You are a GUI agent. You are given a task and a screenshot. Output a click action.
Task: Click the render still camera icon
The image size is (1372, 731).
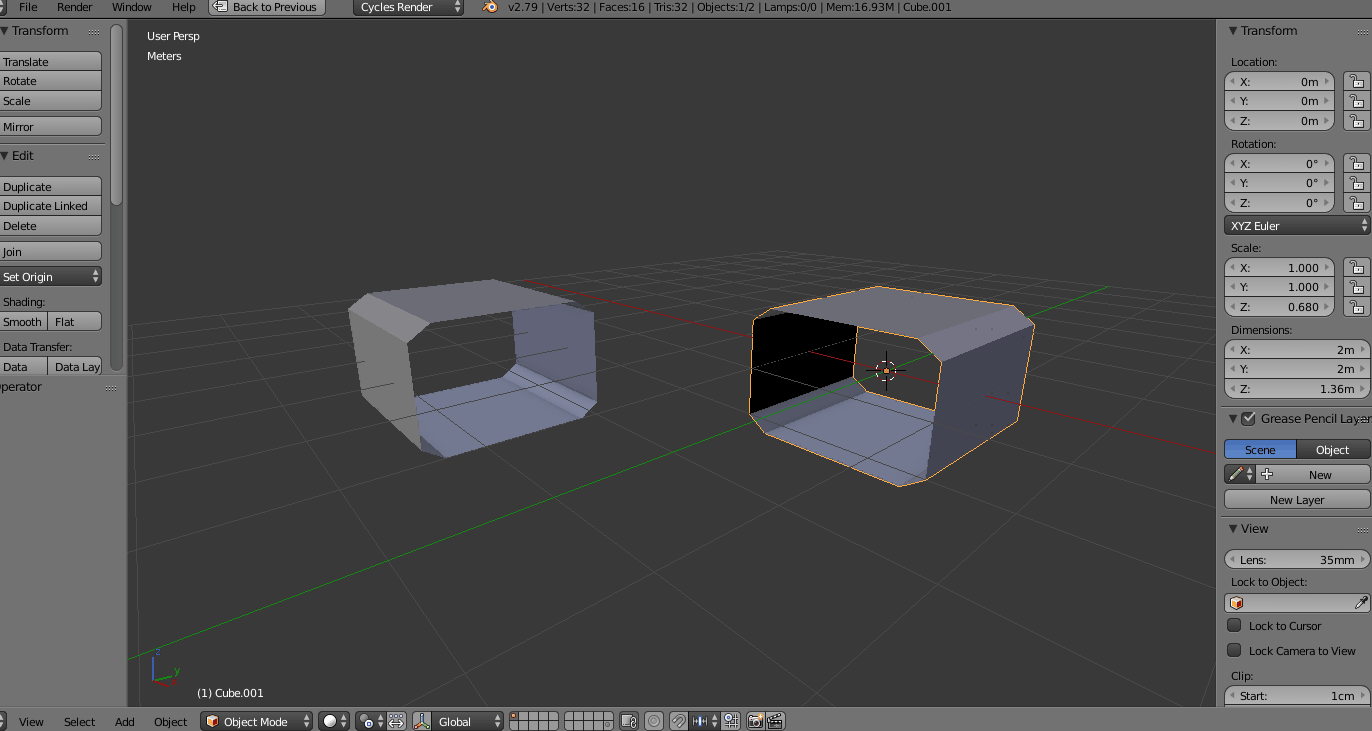[x=754, y=721]
